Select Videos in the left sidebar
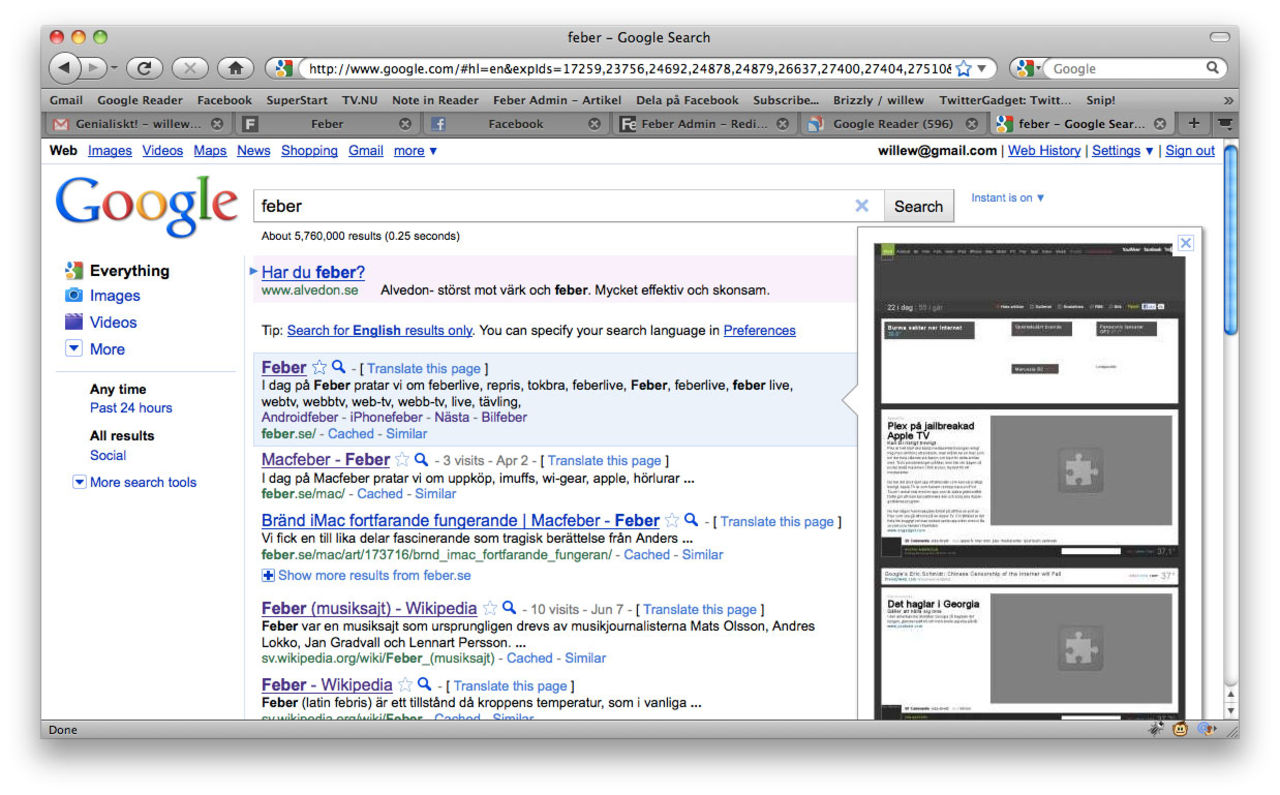This screenshot has height=795, width=1280. pyautogui.click(x=113, y=322)
